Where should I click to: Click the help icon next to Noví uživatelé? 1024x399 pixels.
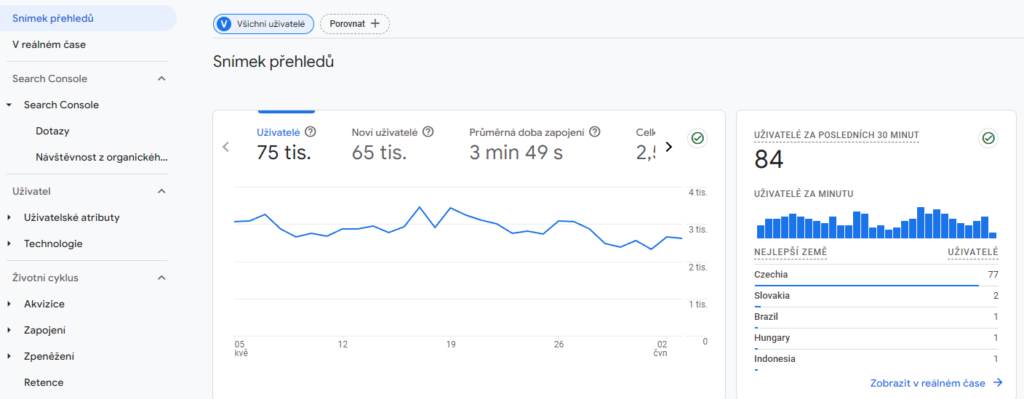[x=428, y=132]
